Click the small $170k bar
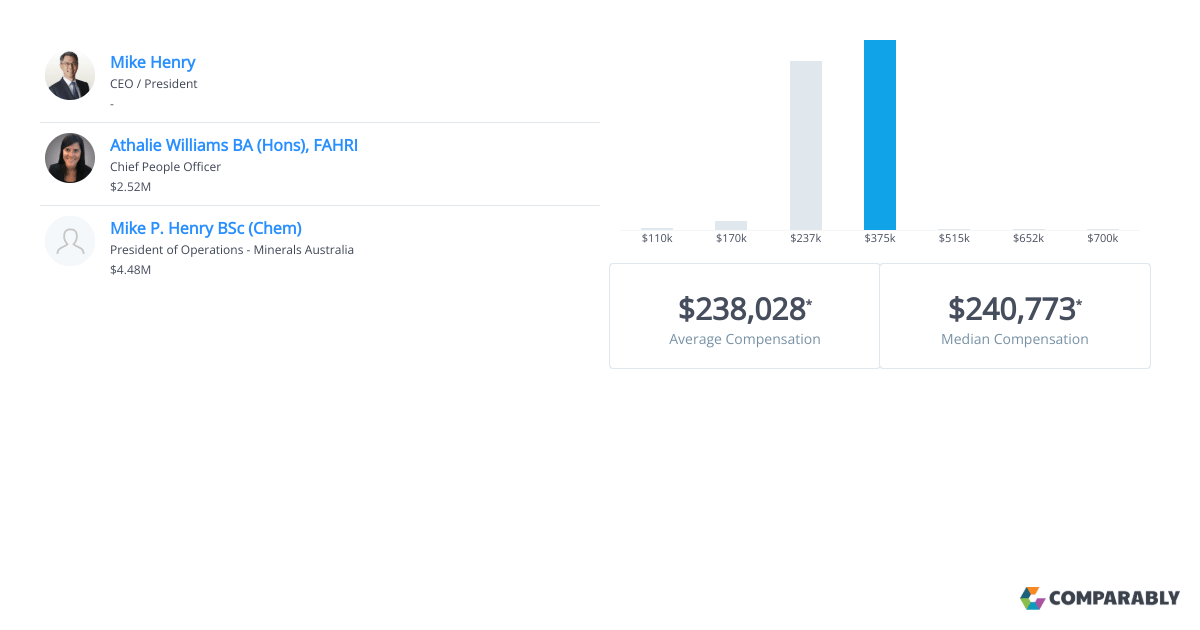Screen dimensions: 1200x630 (731, 225)
